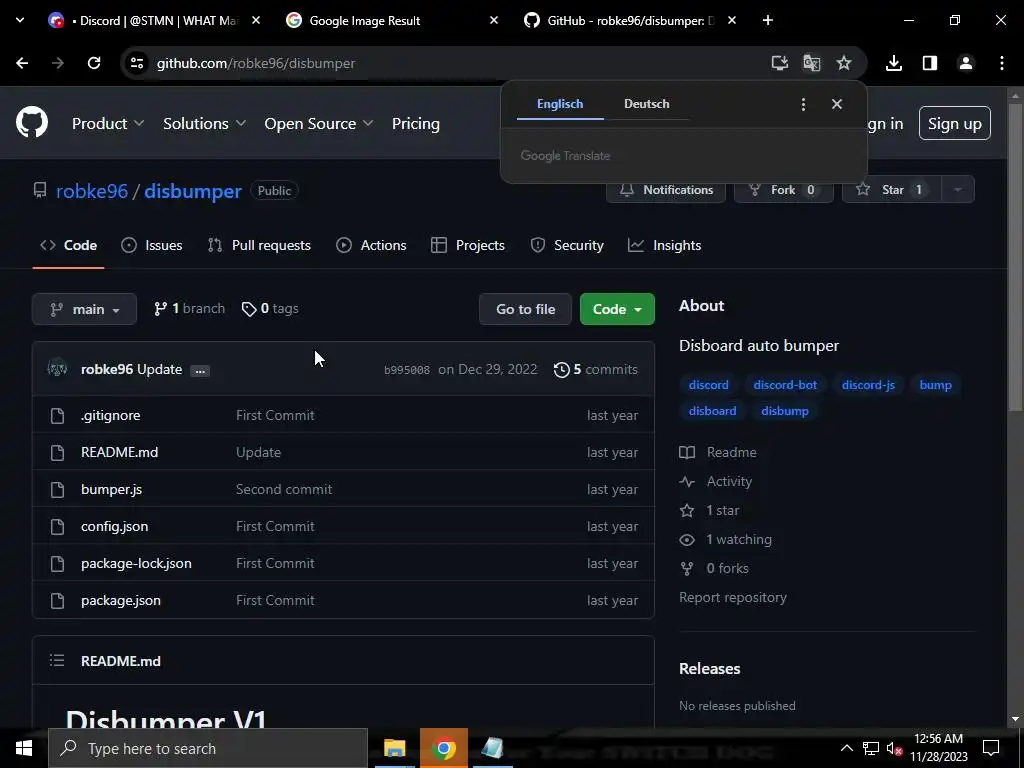This screenshot has width=1024, height=768.
Task: Switch to Google Image Result browser tab
Action: (392, 21)
